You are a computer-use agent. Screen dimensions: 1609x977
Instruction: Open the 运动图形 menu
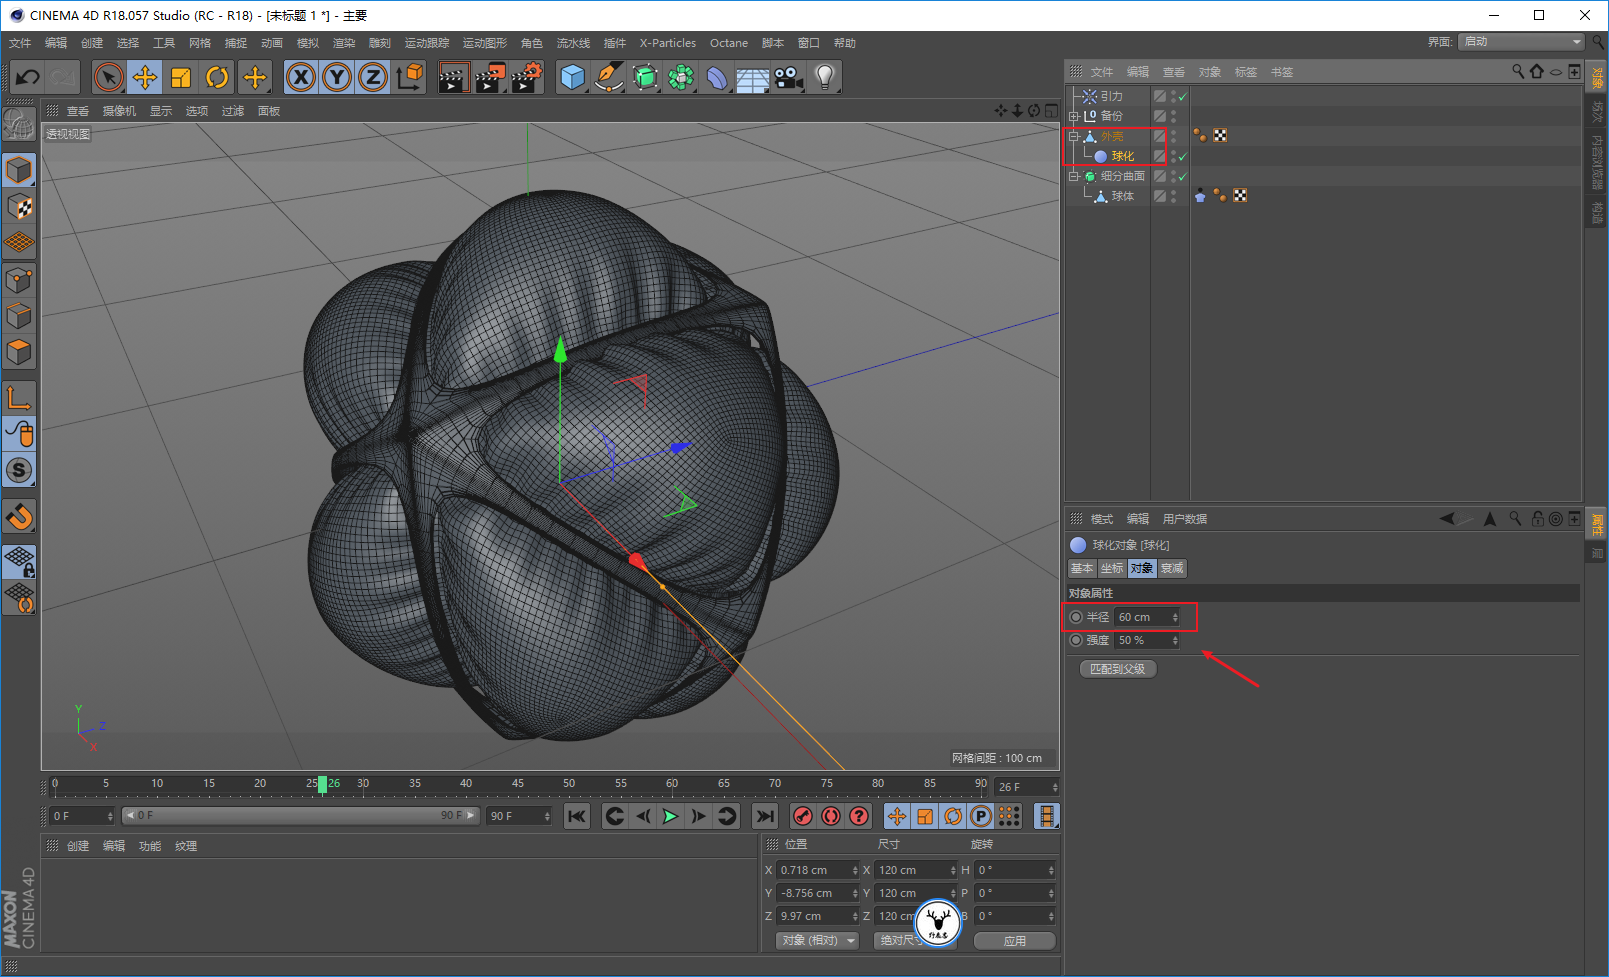[484, 43]
